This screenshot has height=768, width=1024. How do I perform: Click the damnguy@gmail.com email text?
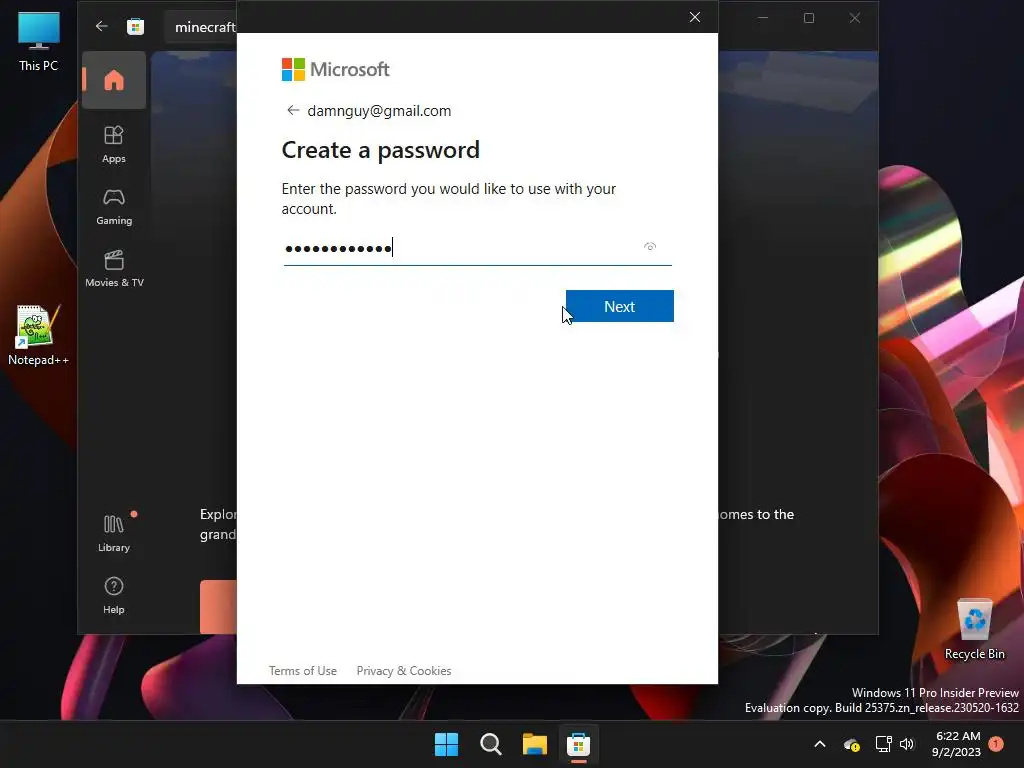(379, 111)
